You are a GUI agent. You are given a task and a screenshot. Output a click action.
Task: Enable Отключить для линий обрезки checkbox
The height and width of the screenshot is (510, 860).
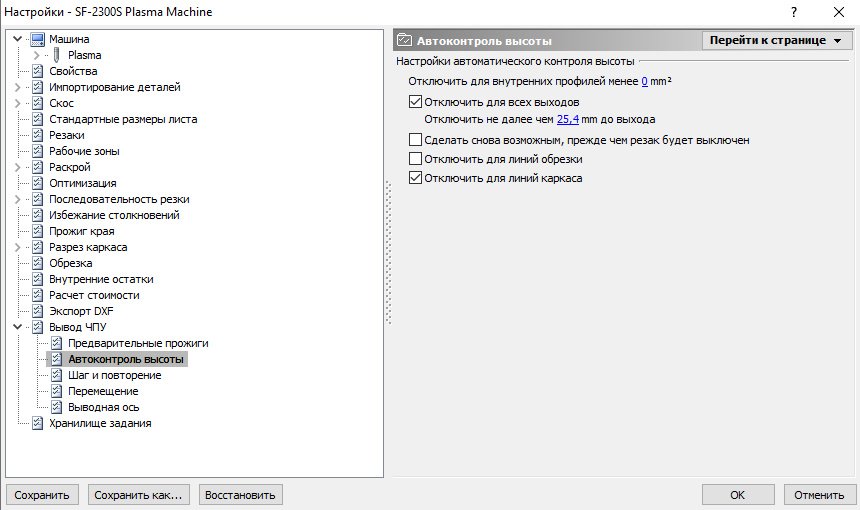tap(415, 159)
